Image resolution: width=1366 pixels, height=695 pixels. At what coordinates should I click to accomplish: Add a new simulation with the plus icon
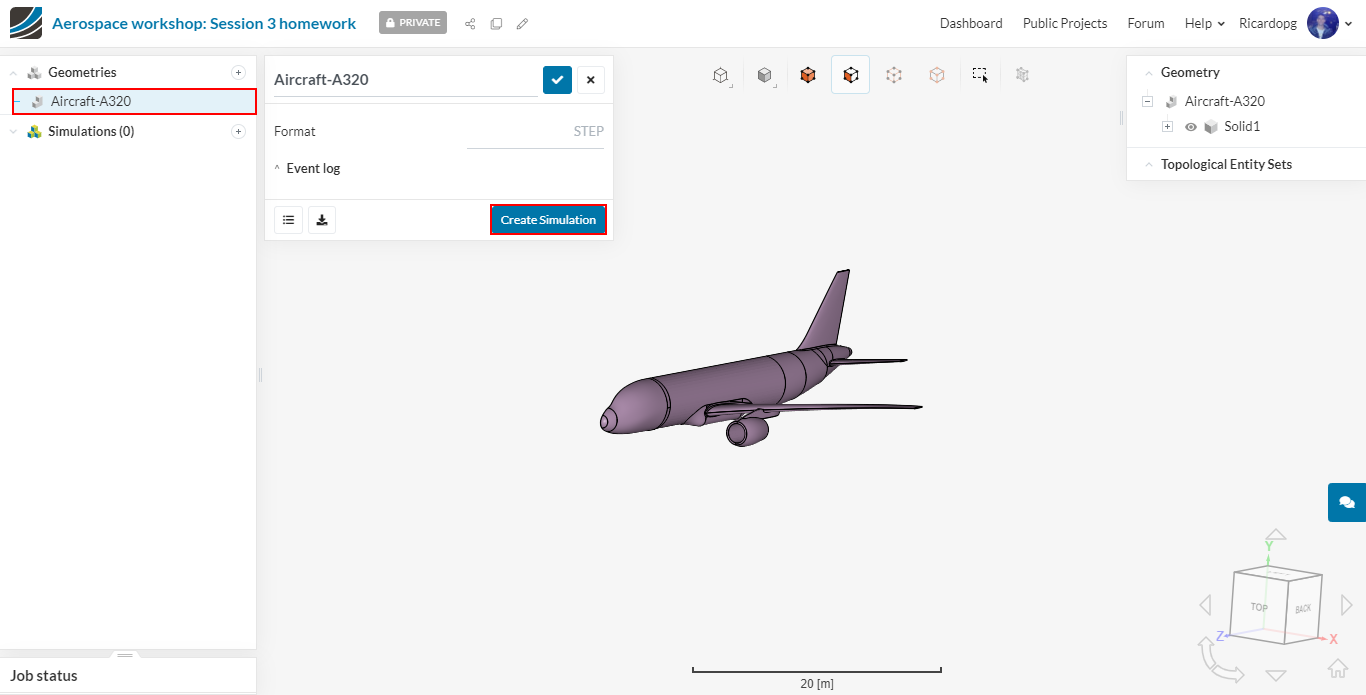pos(238,131)
